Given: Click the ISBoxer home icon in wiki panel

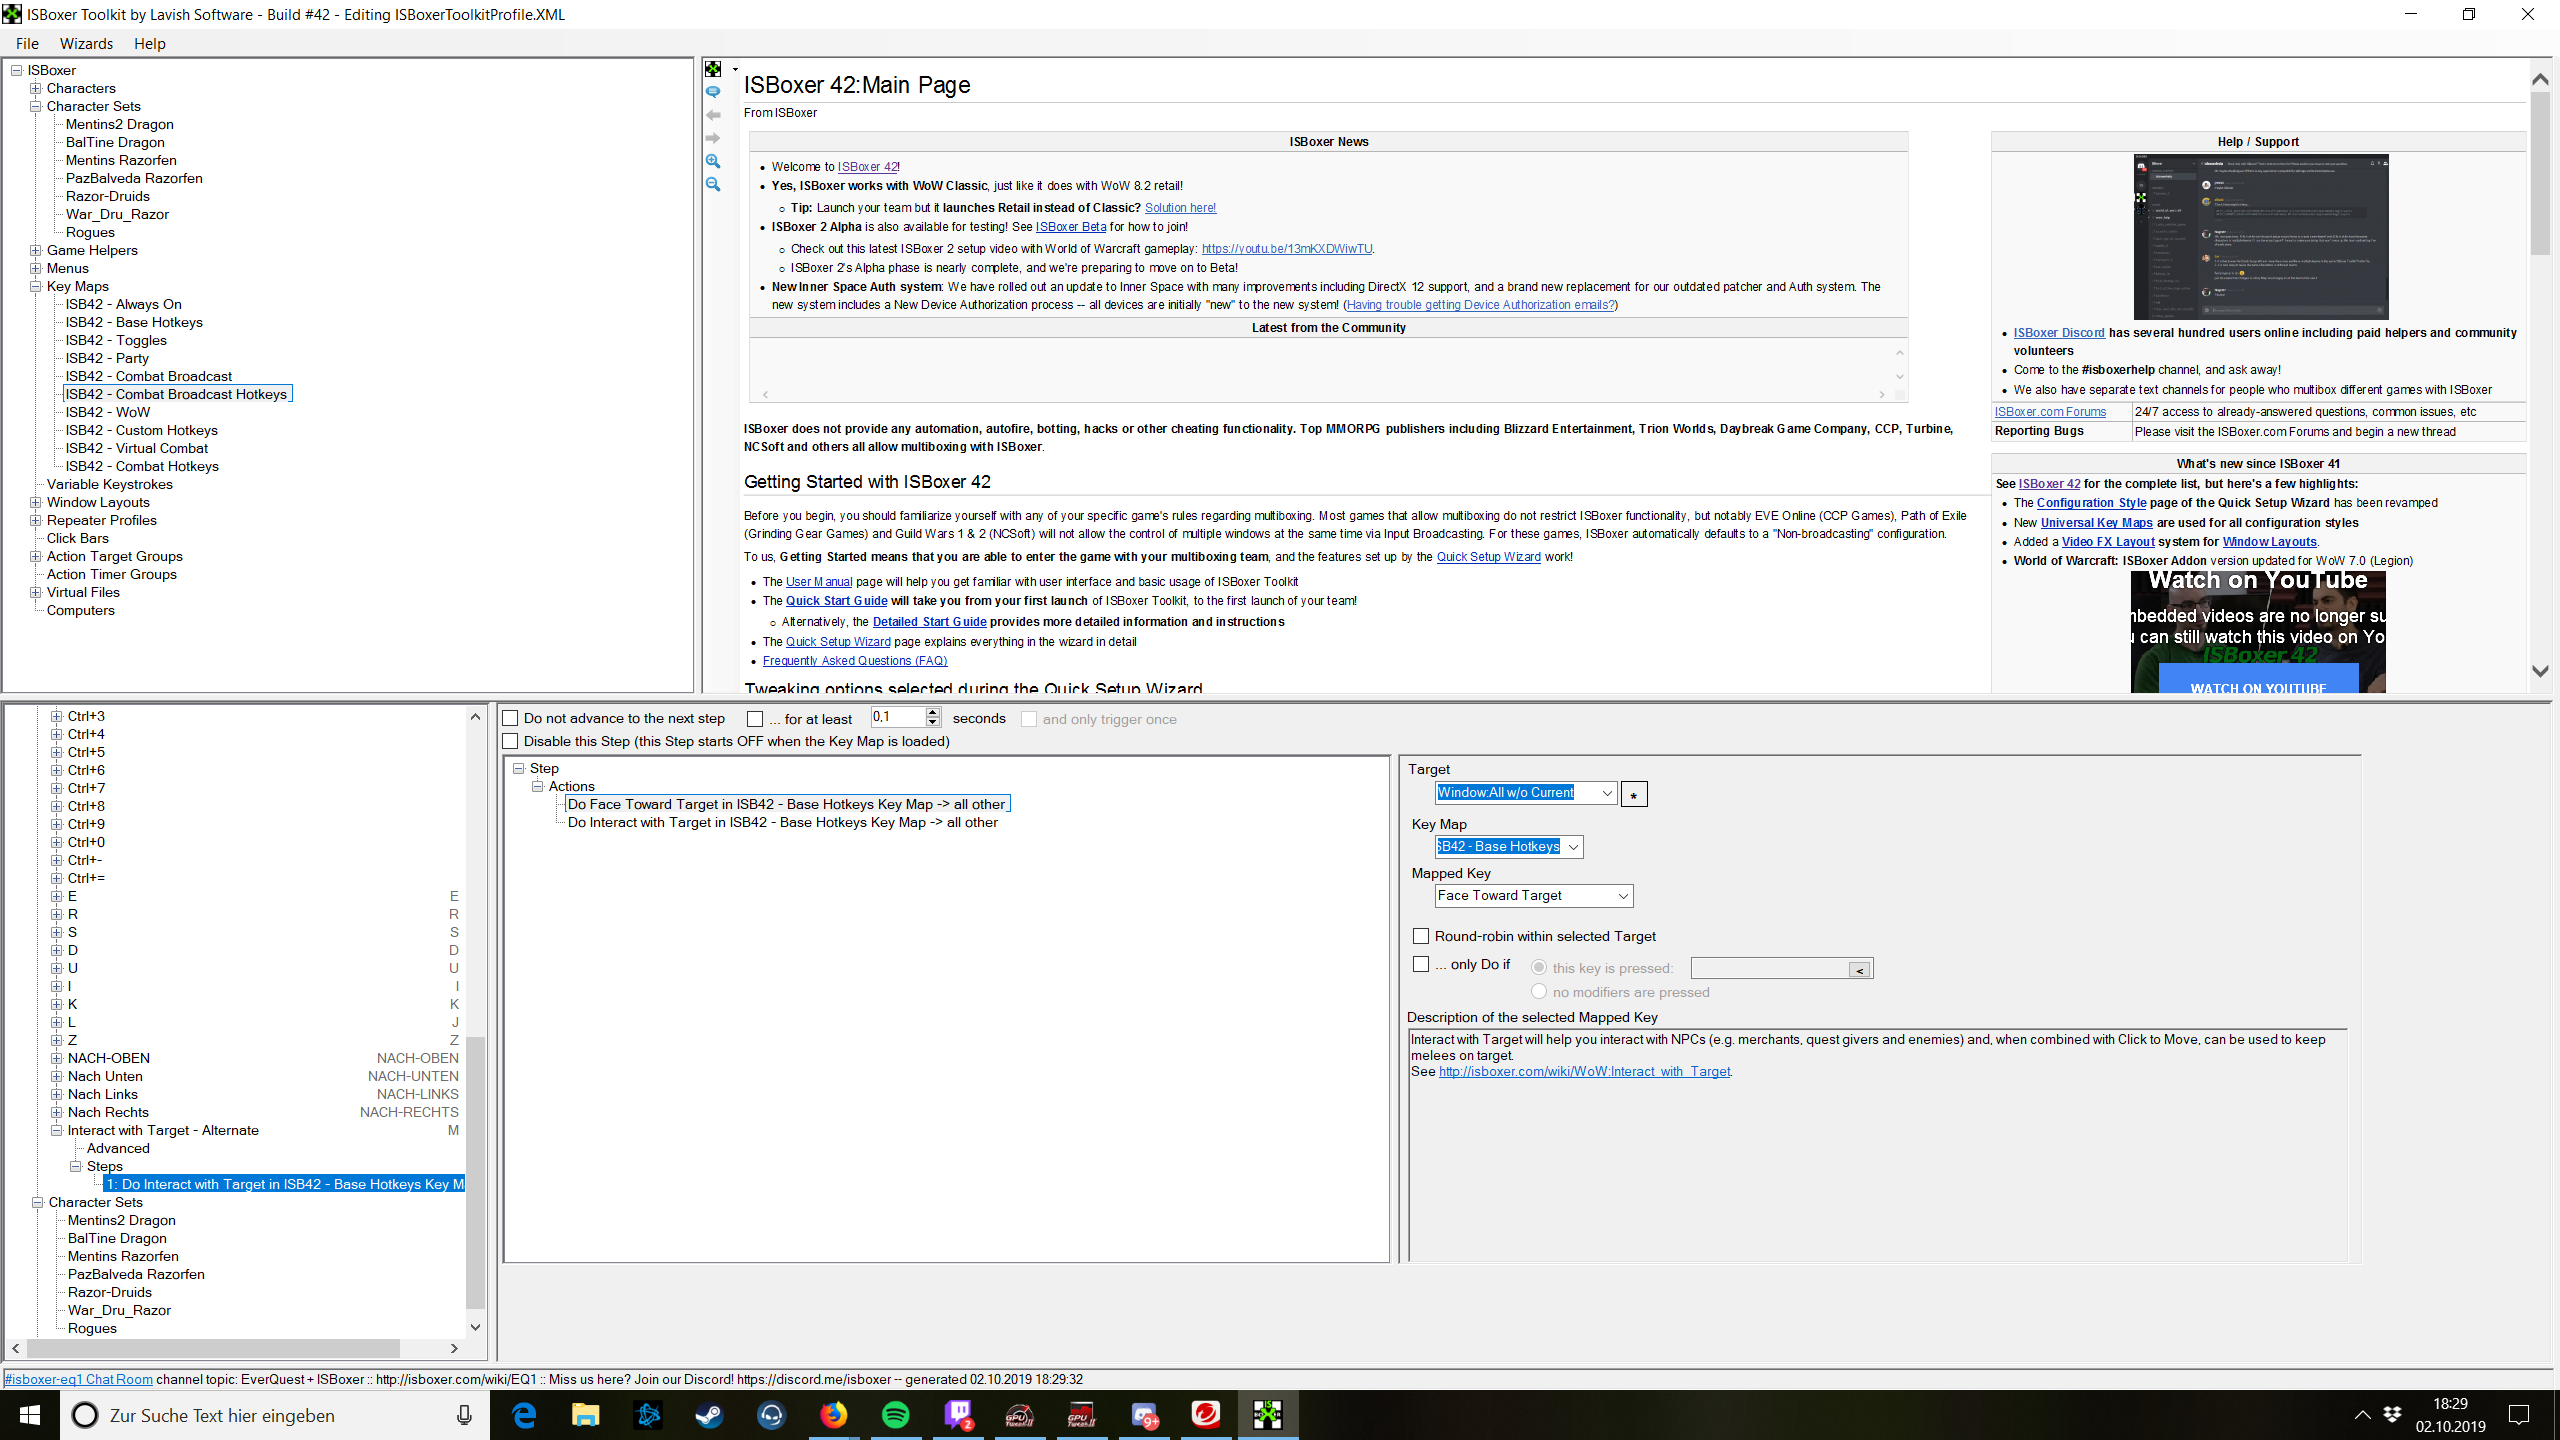Looking at the screenshot, I should coord(713,69).
